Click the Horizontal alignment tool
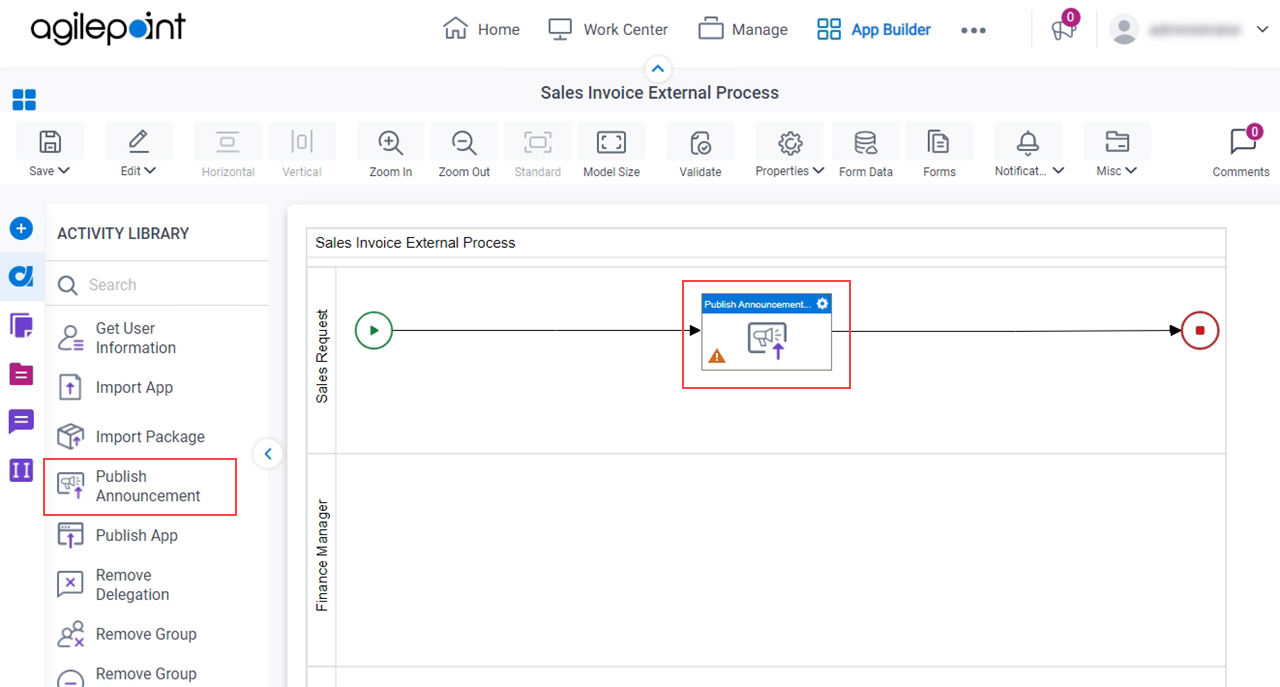 tap(228, 151)
